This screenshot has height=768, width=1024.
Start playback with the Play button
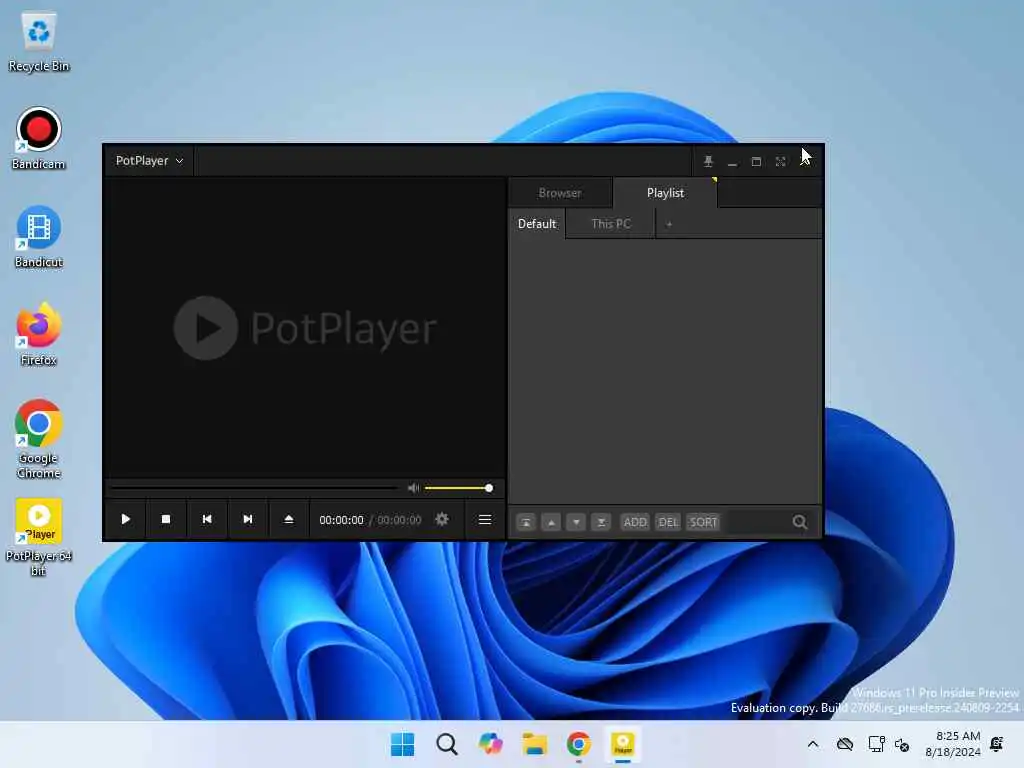point(125,519)
